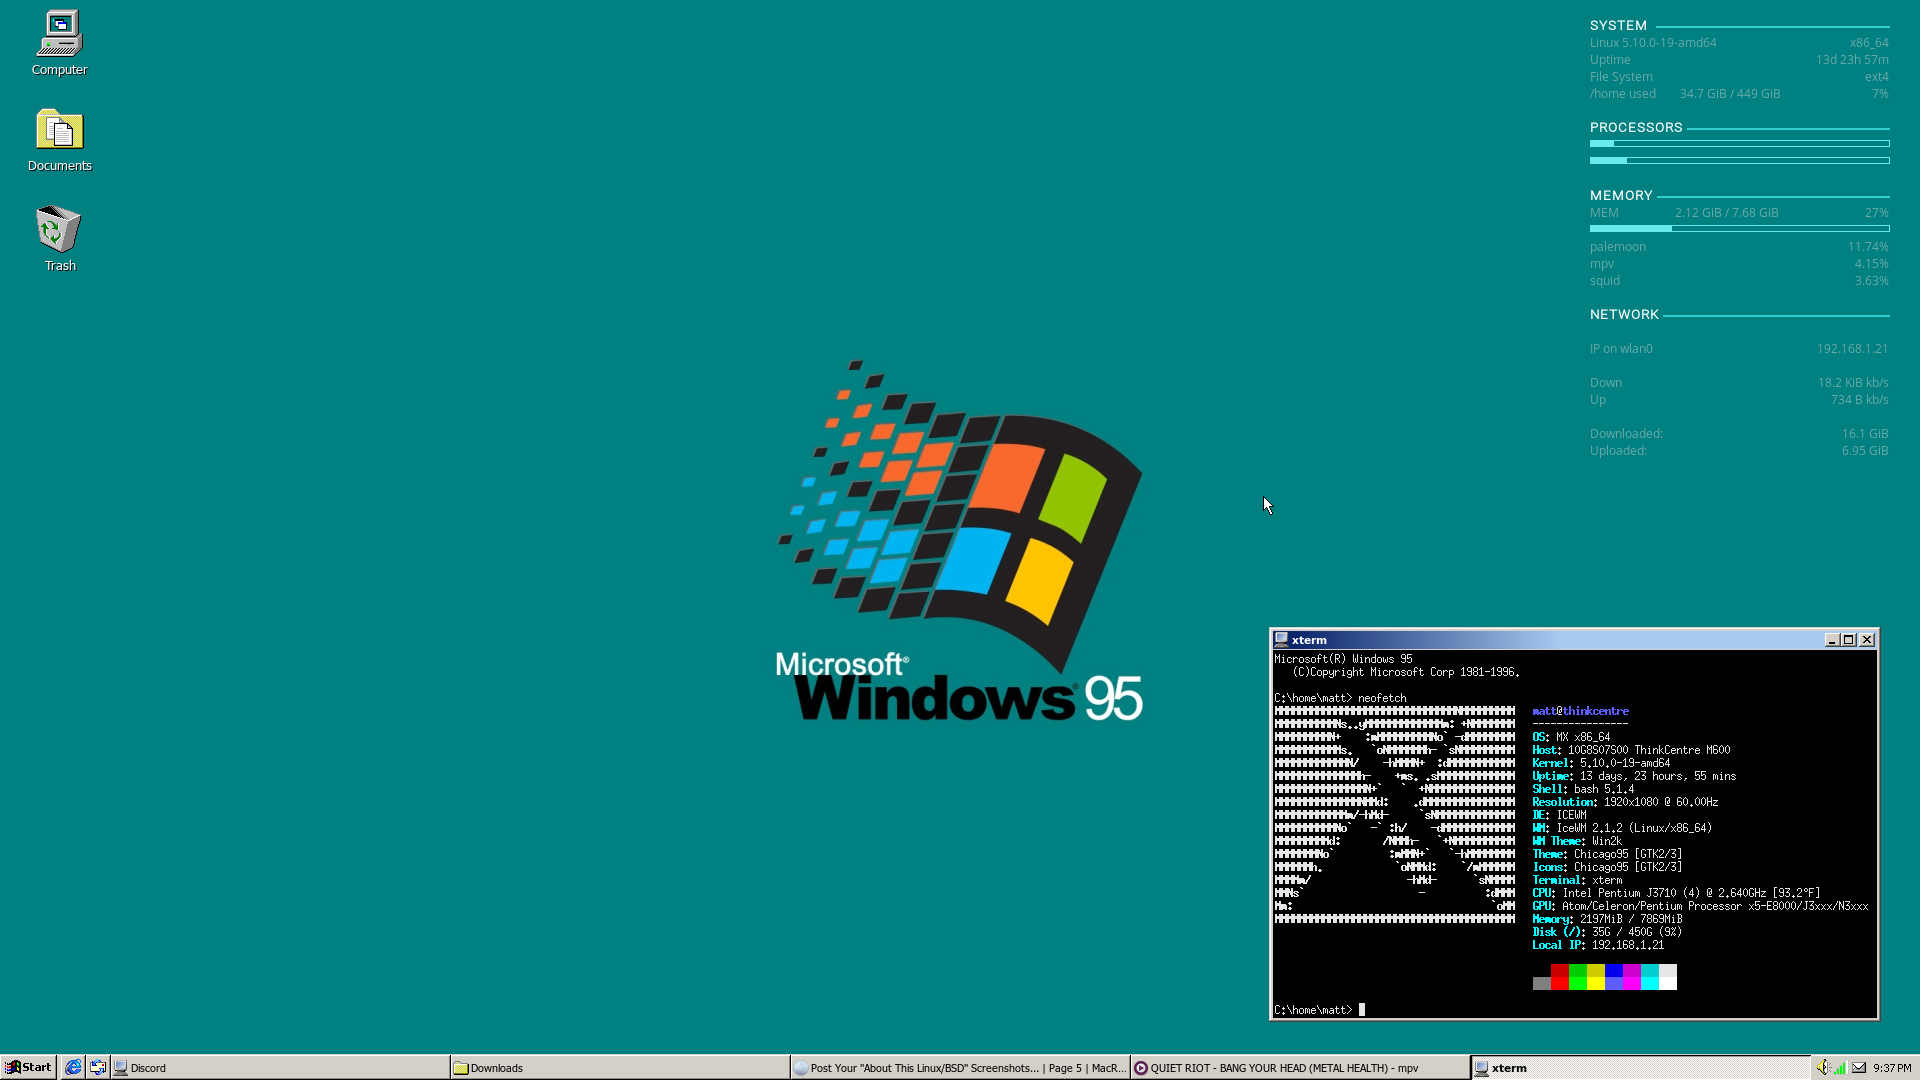Maximize the xterm window
Image resolution: width=1920 pixels, height=1080 pixels.
tap(1848, 639)
